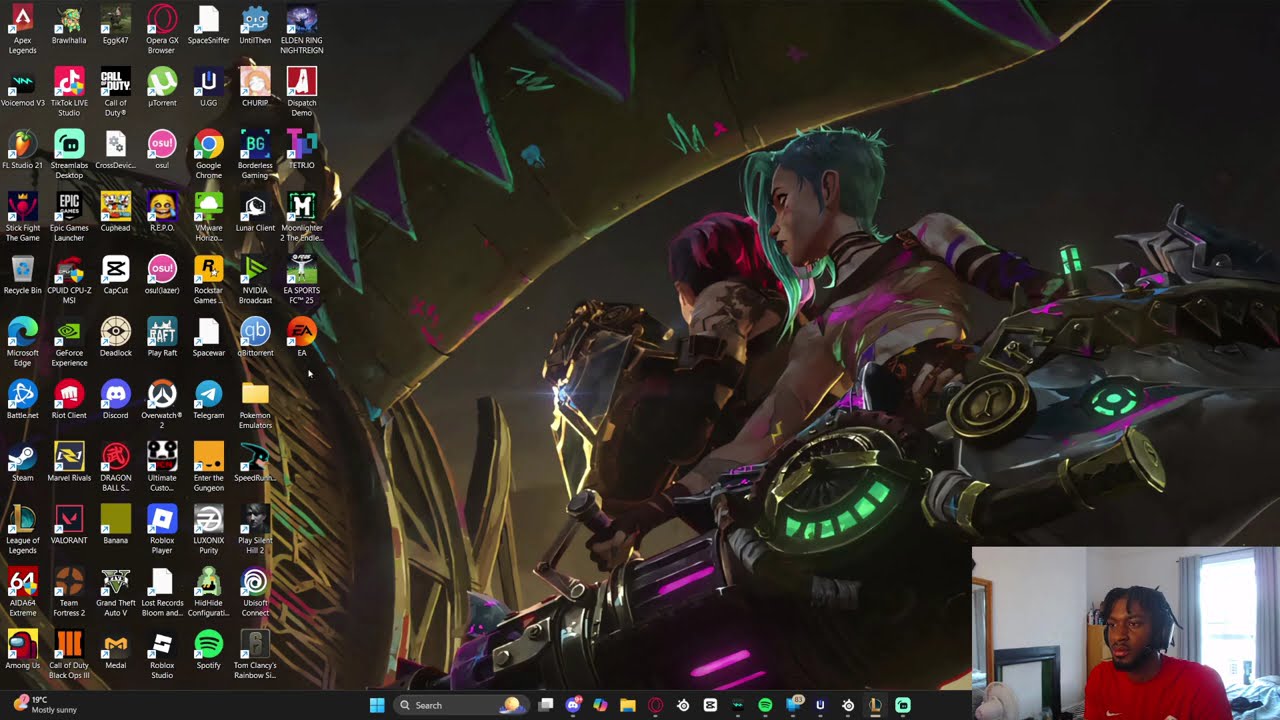Screen dimensions: 1280x720
Task: Select the Medal desktop shortcut
Action: pos(115,649)
